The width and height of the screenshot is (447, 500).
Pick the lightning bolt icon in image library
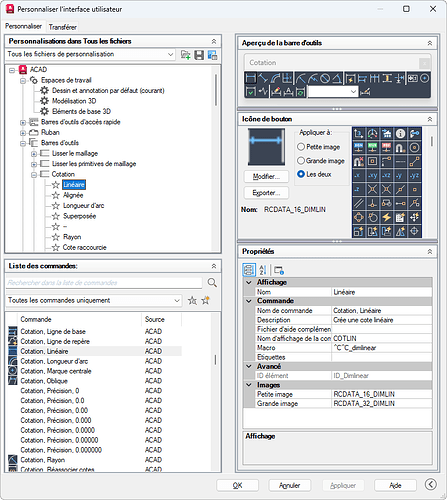386,217
